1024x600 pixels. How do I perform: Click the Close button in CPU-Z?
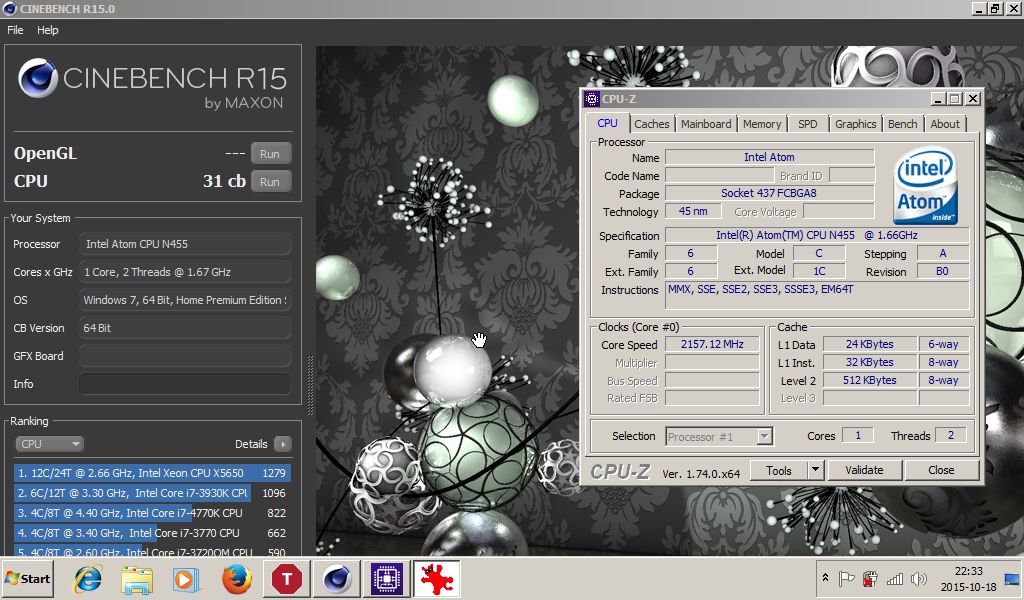coord(941,470)
